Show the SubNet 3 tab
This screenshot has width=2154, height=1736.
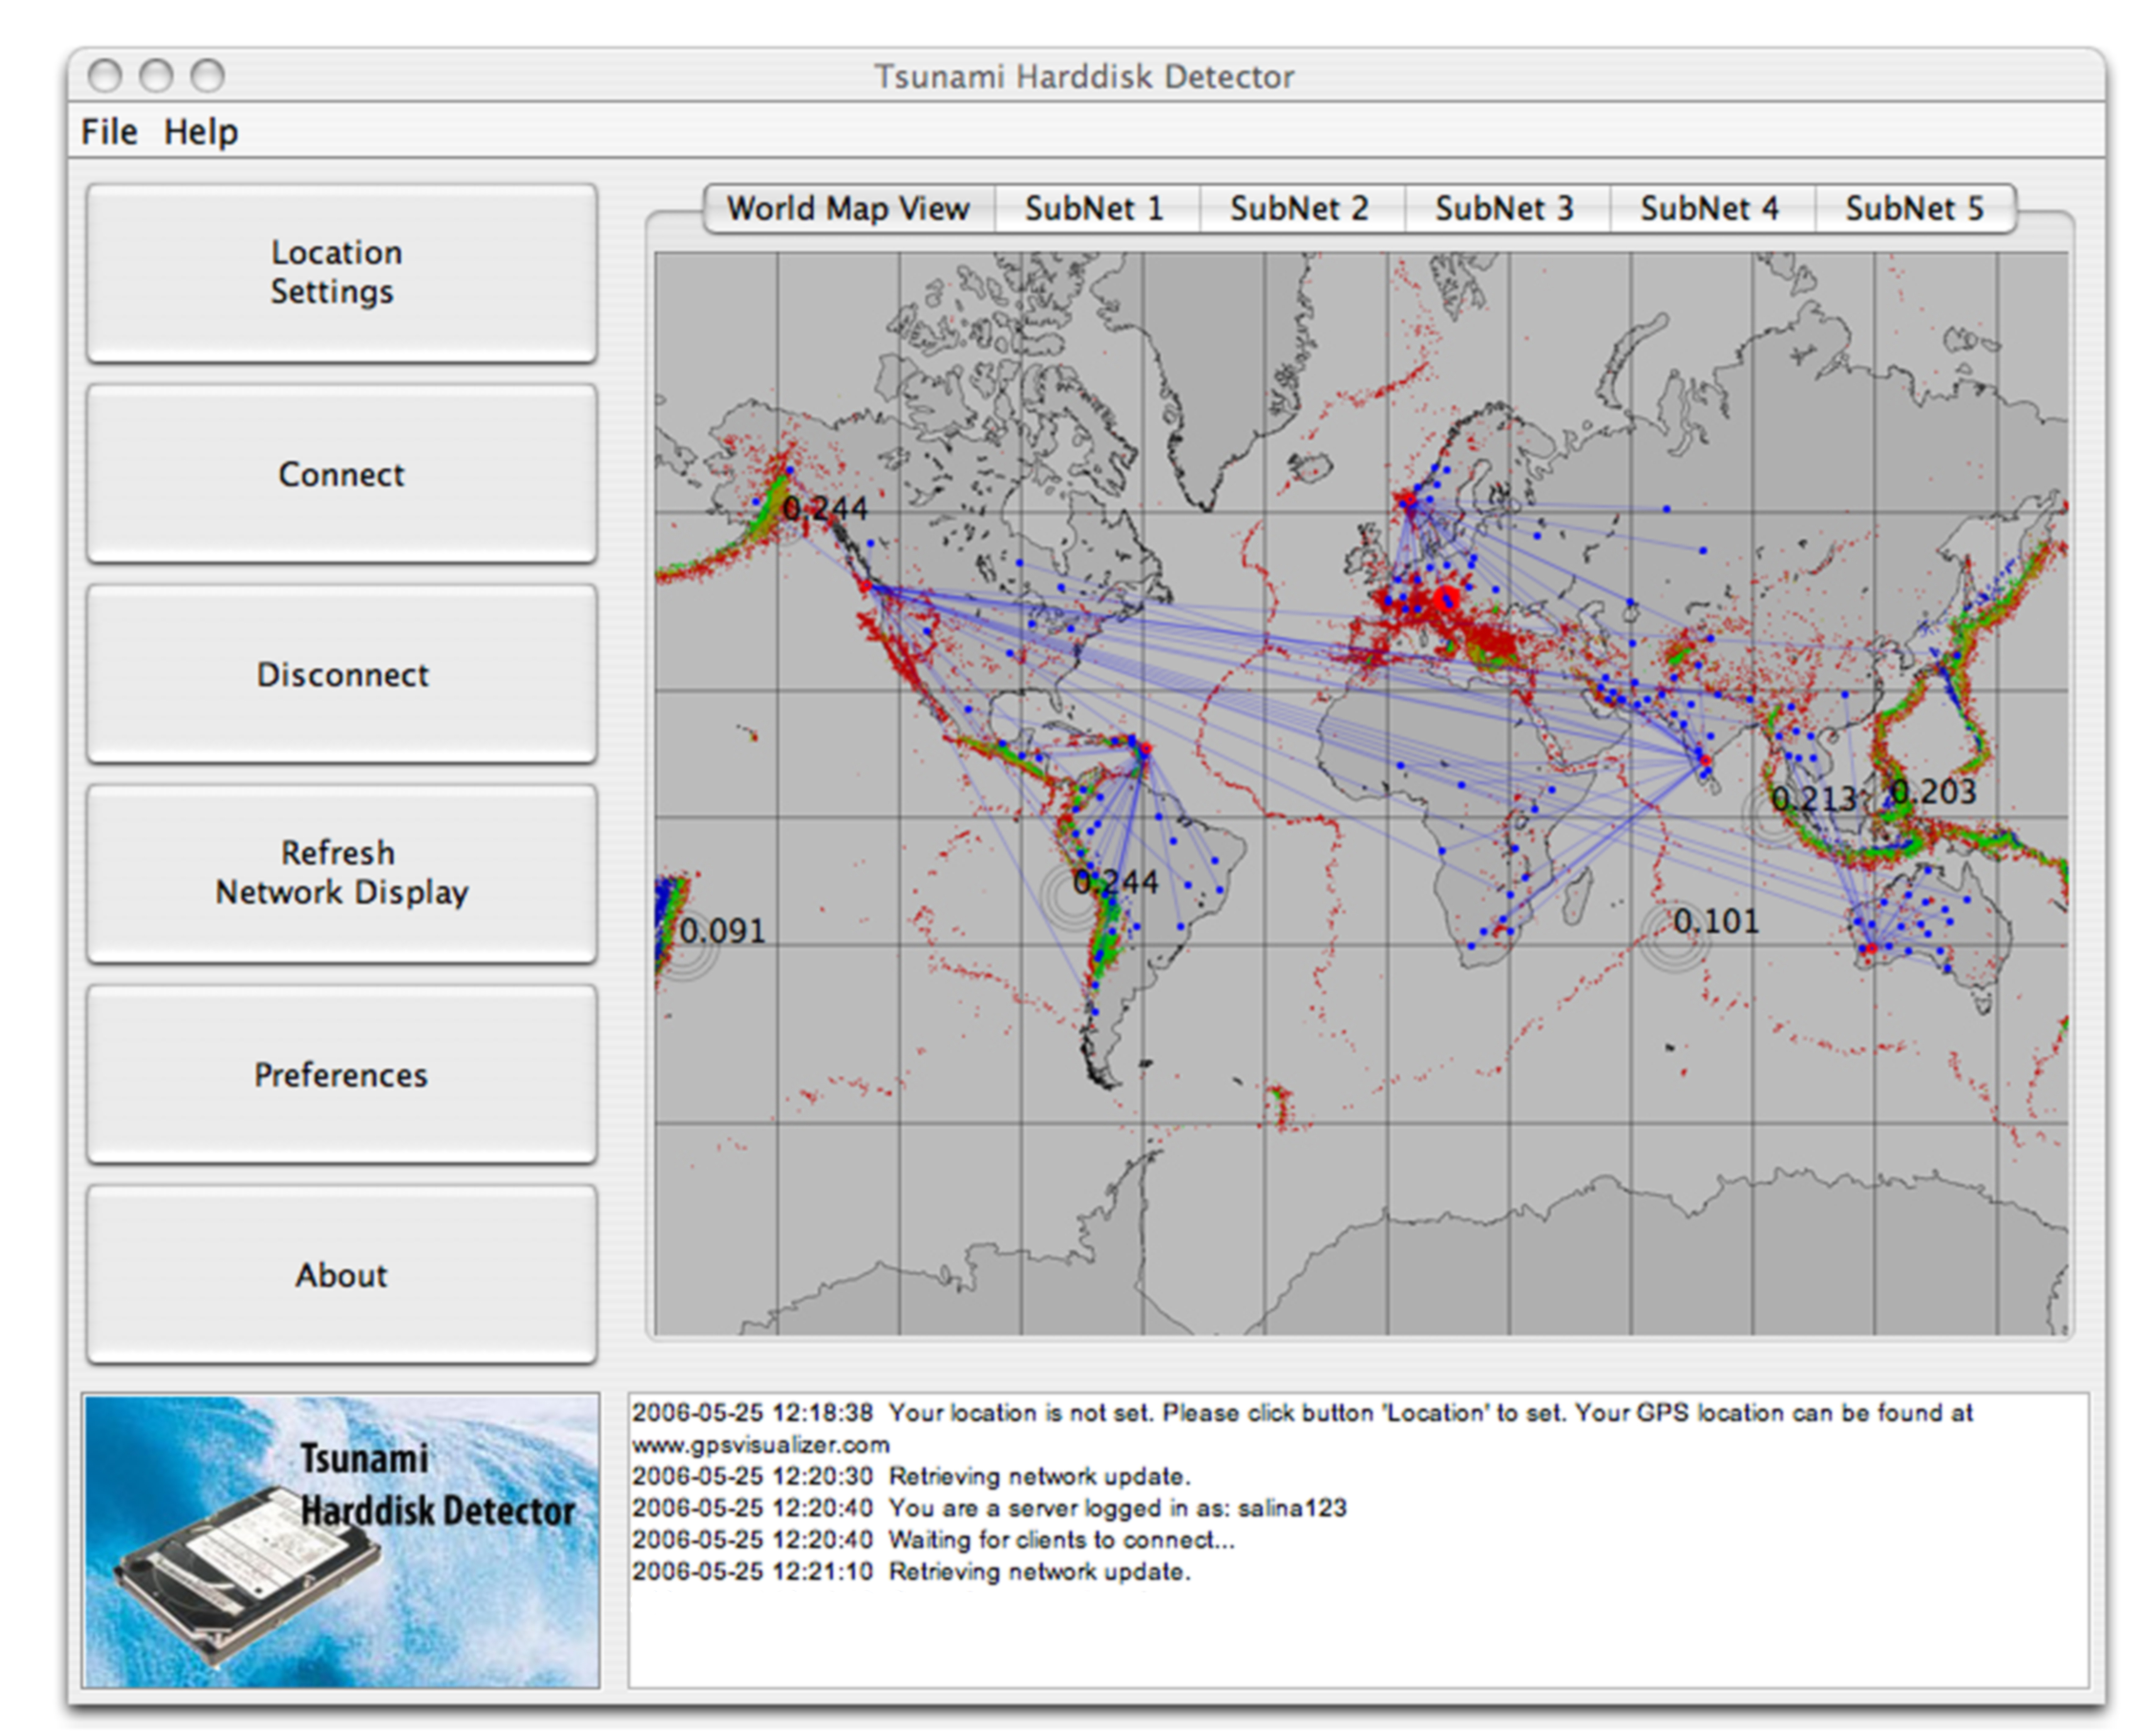[x=1506, y=208]
